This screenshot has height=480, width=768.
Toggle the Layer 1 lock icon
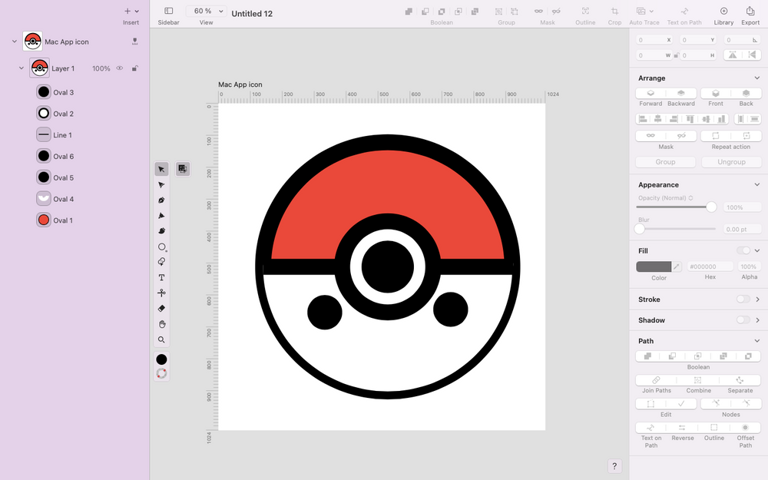[x=135, y=69]
